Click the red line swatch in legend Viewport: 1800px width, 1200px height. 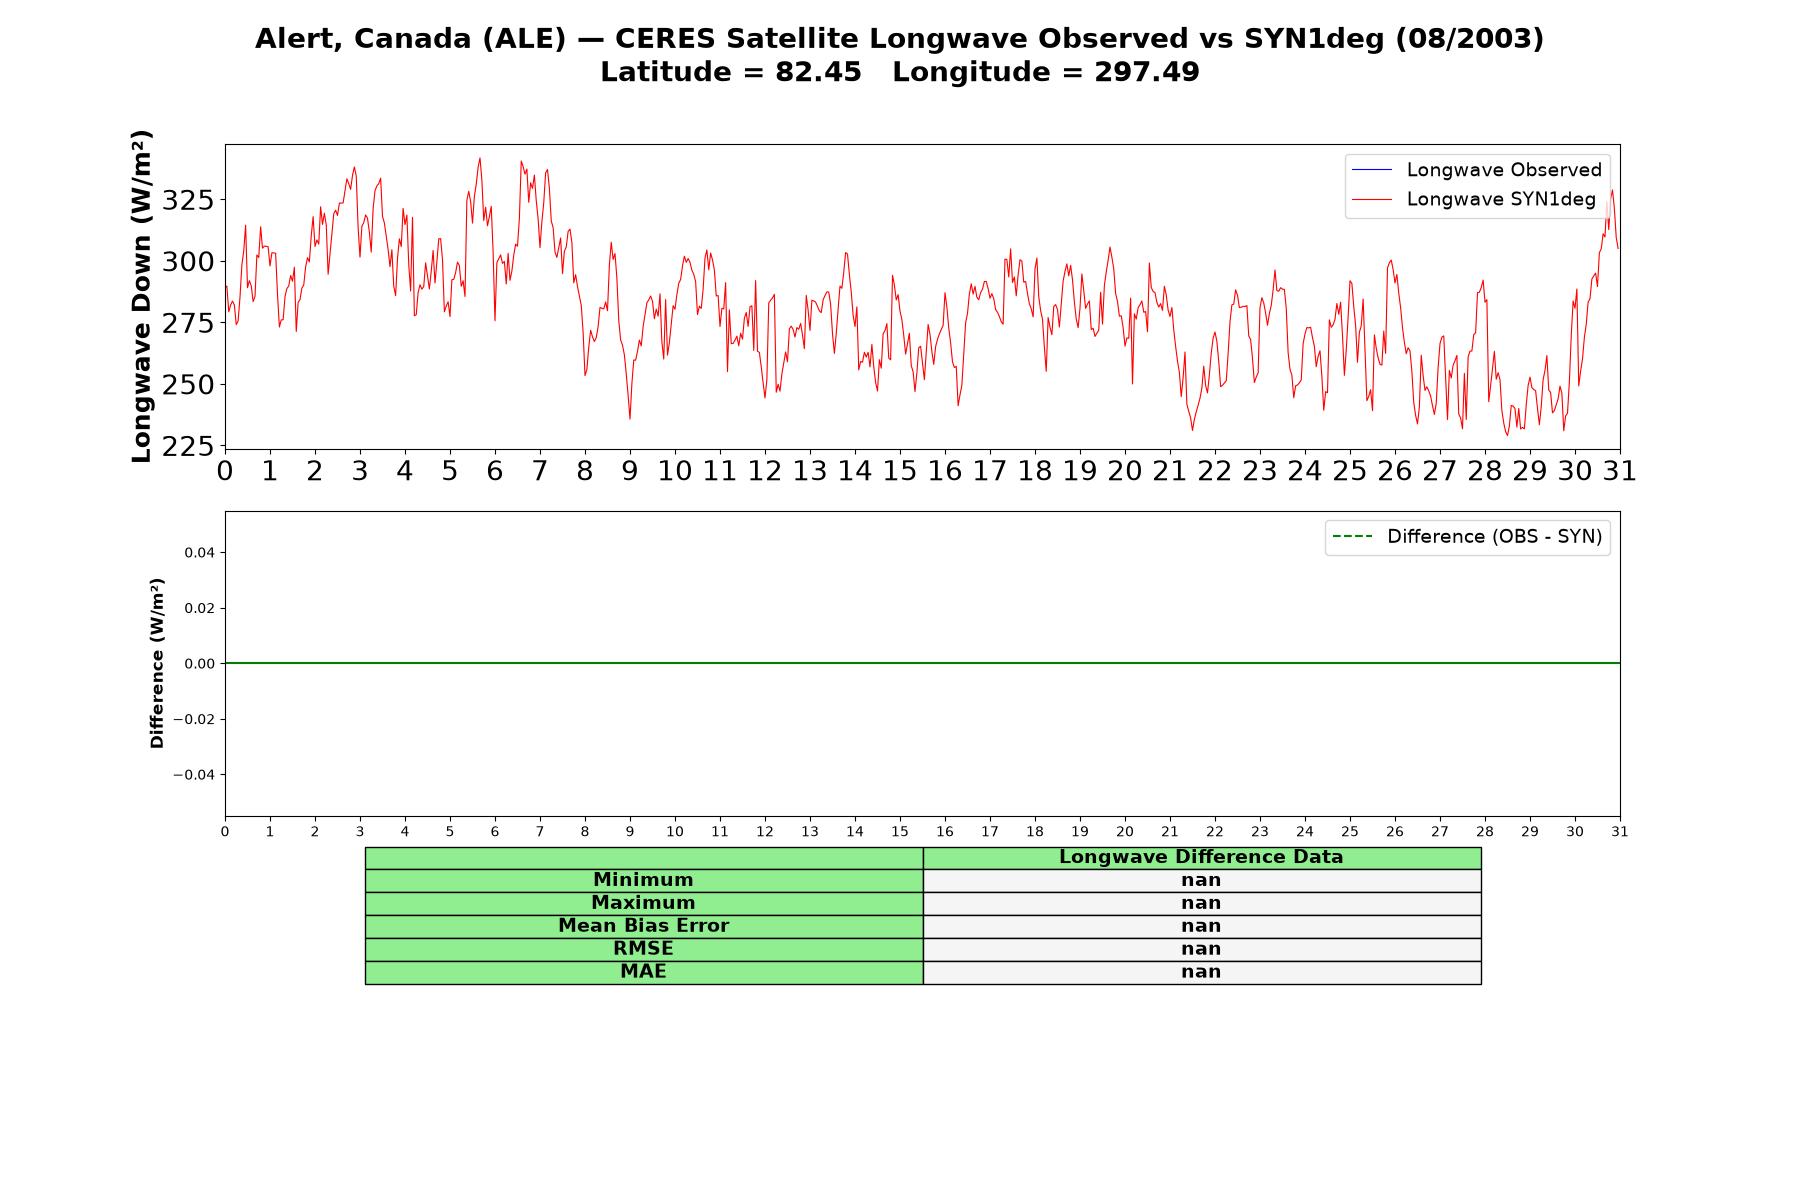click(1372, 200)
